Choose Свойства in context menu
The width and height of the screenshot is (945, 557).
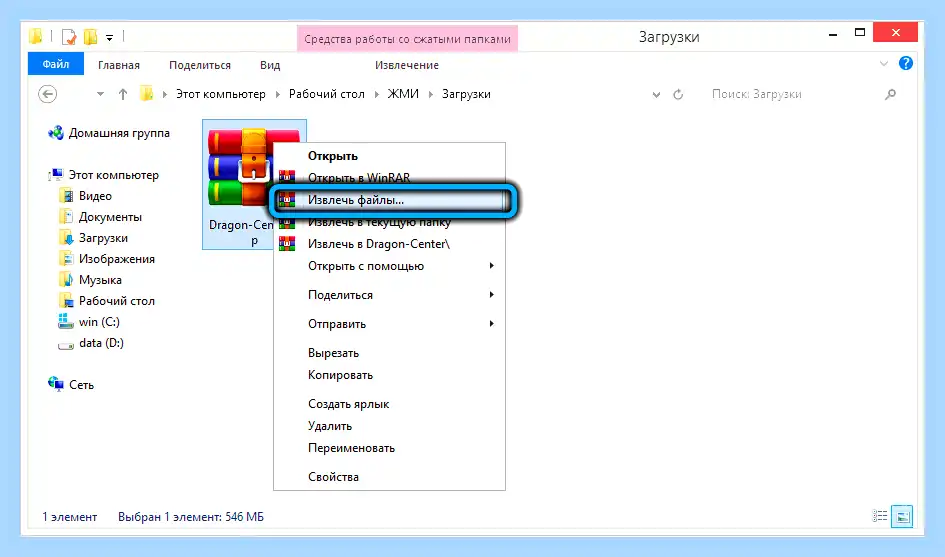coord(389,477)
